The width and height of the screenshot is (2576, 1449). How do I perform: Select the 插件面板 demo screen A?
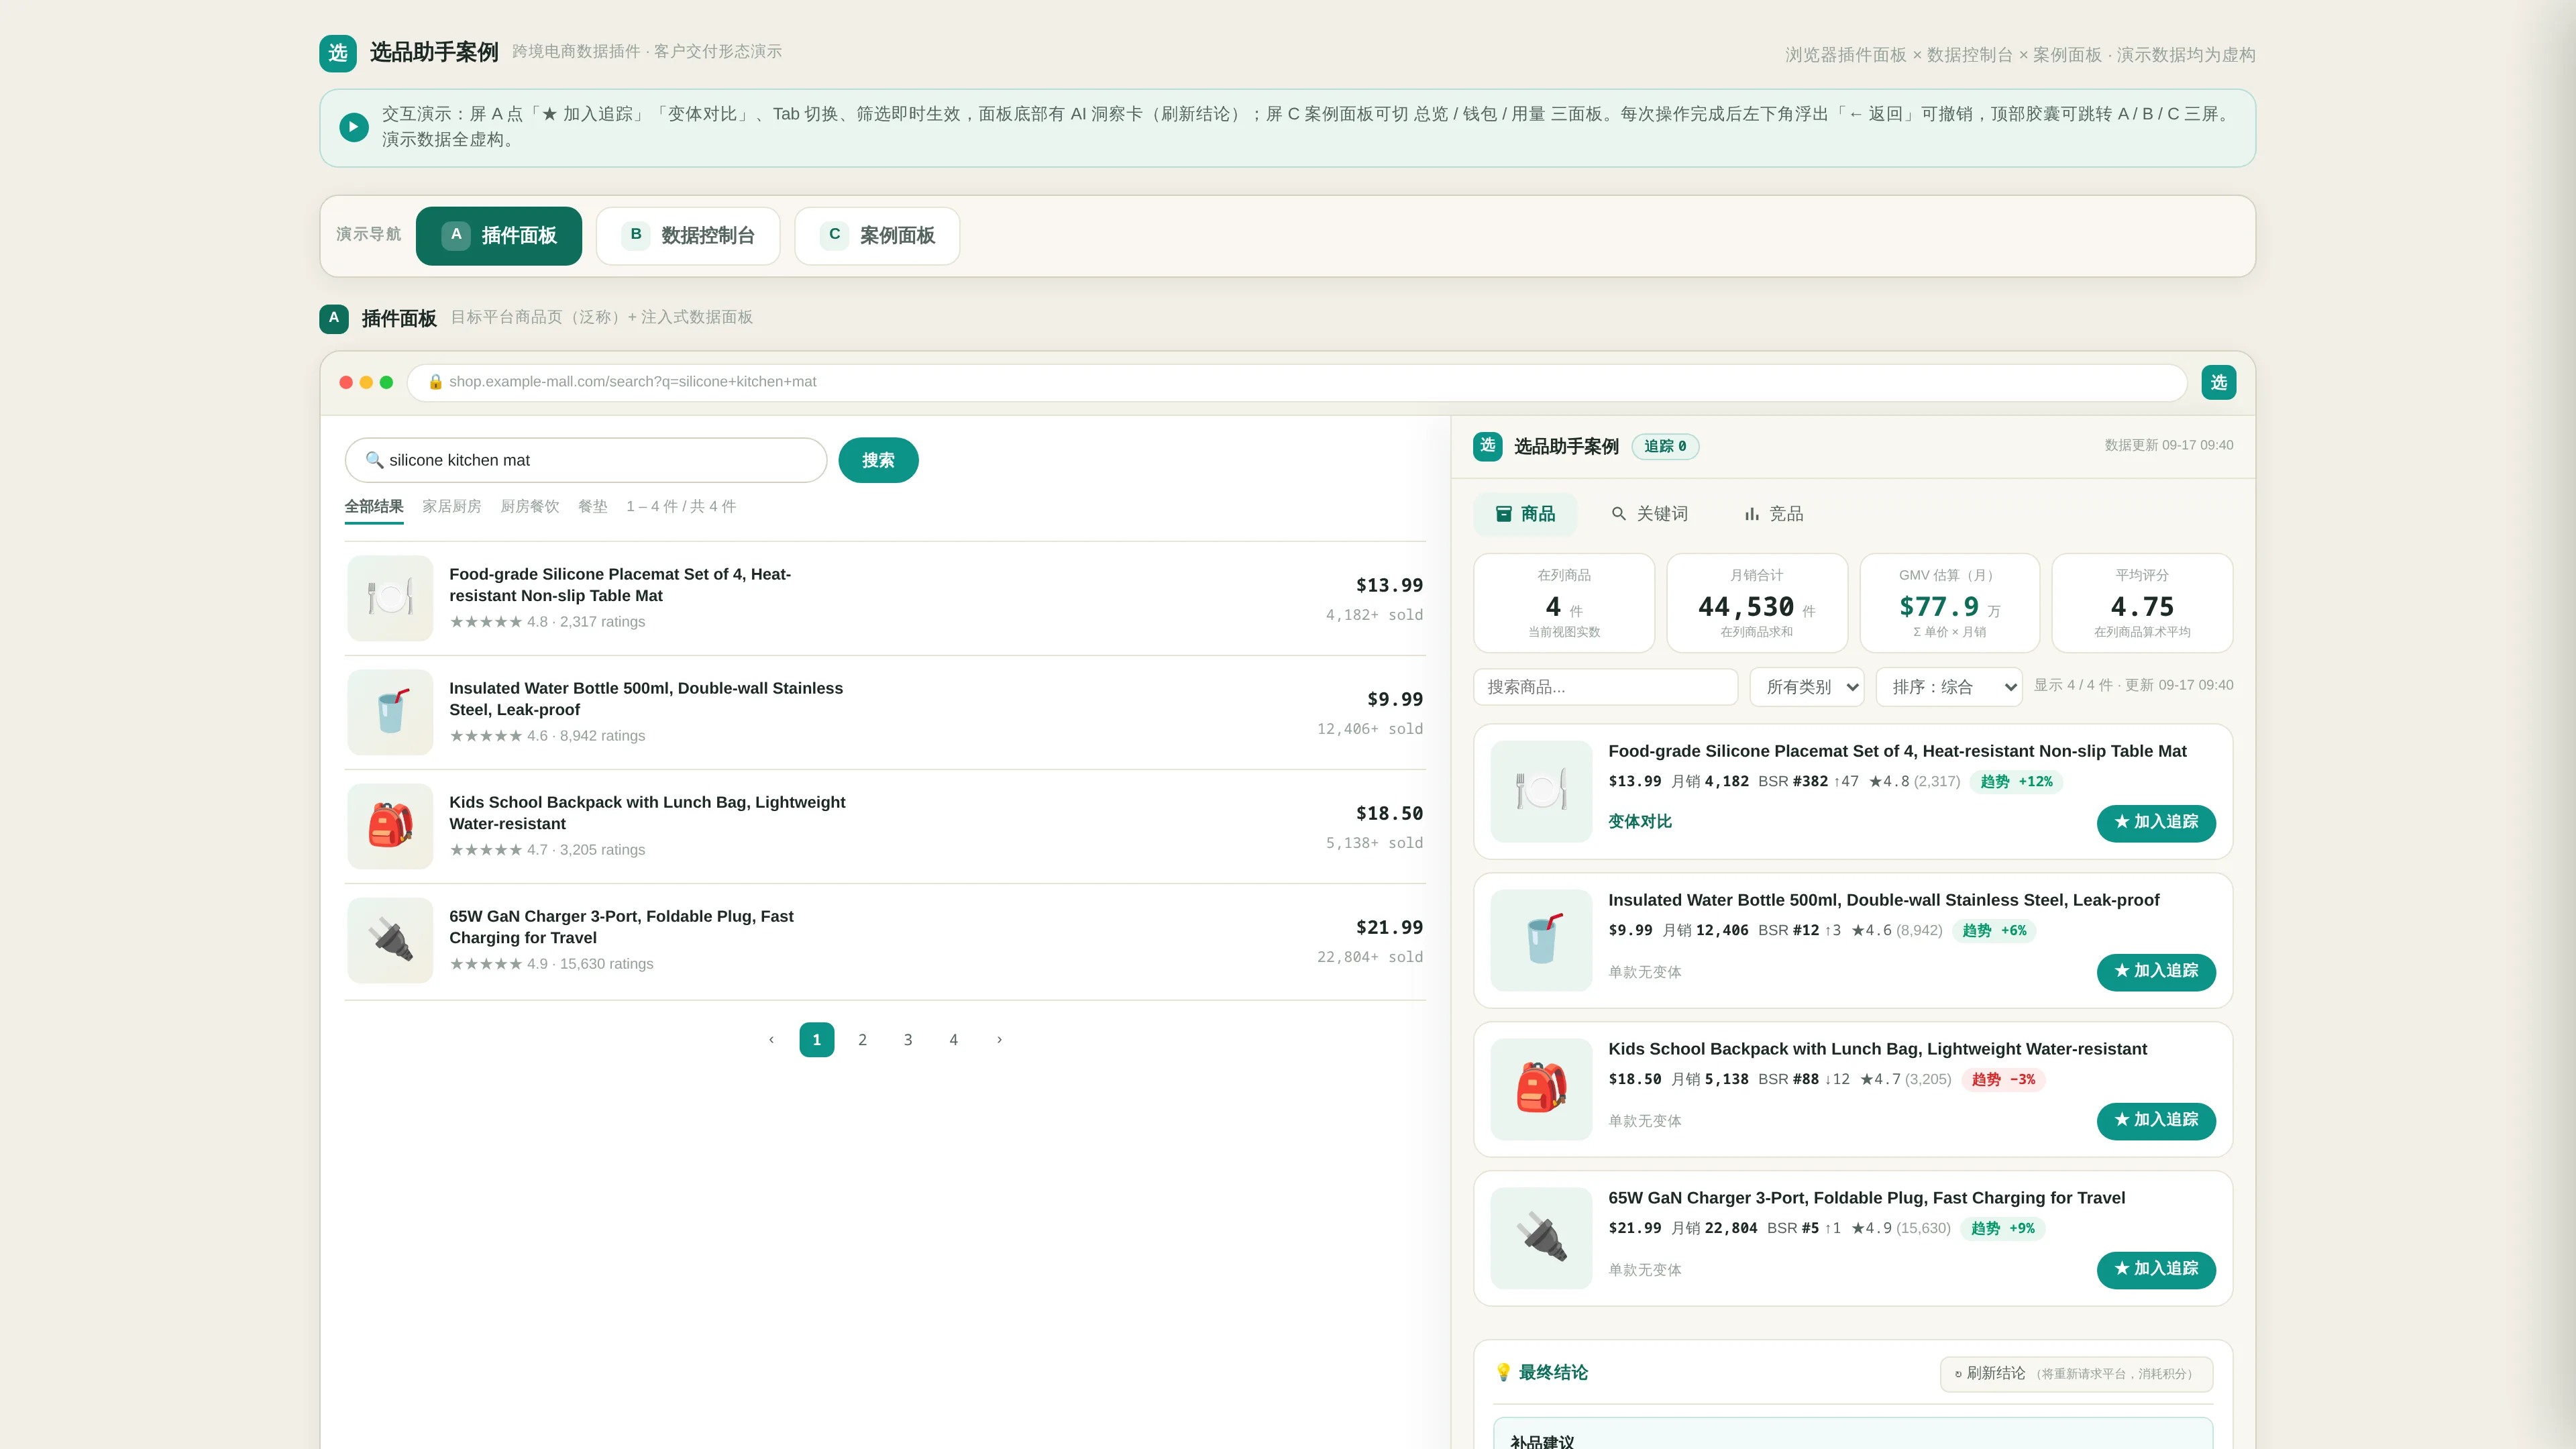pos(499,236)
